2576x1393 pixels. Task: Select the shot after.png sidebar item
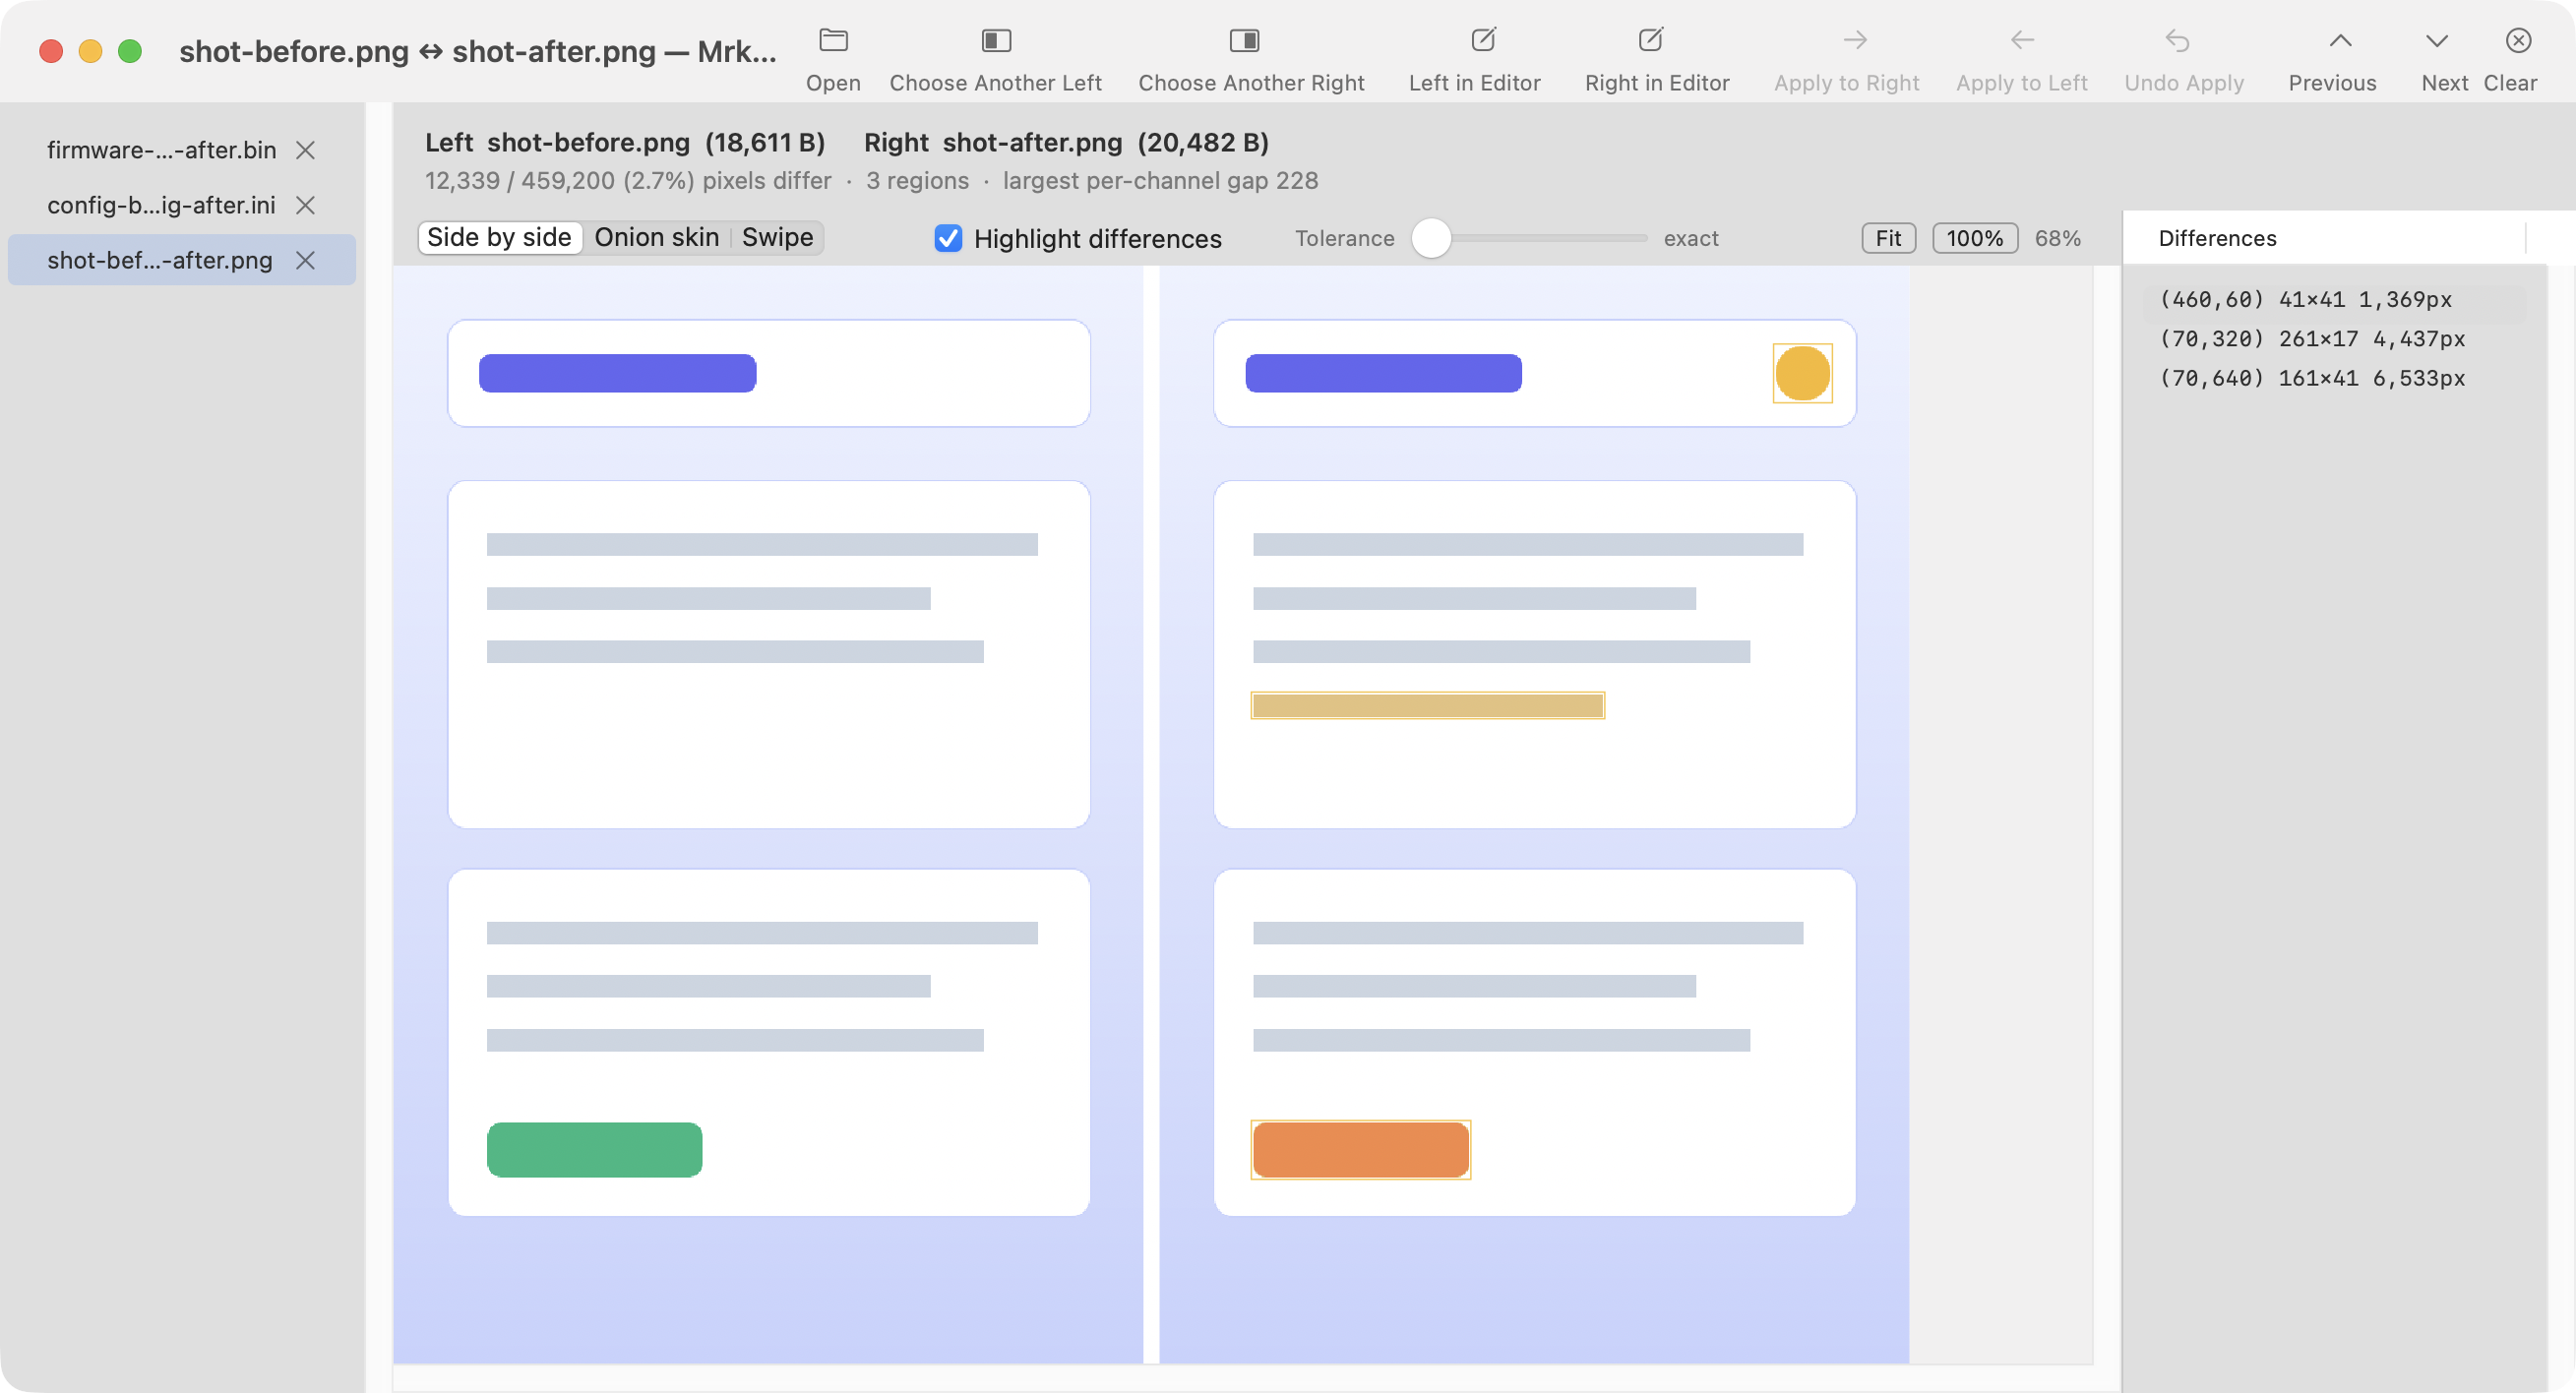182,260
